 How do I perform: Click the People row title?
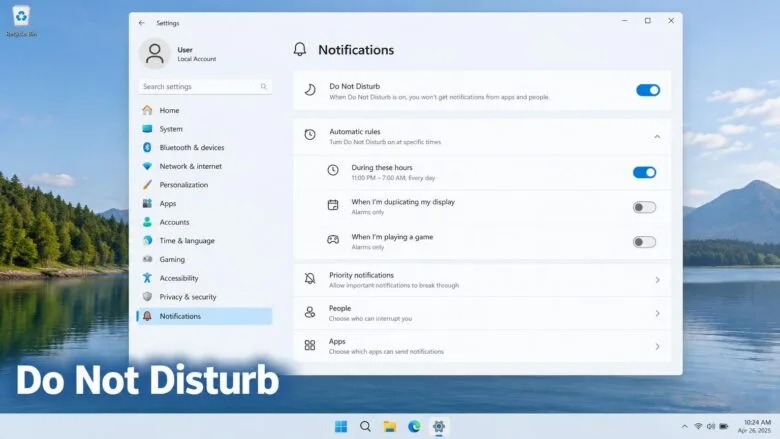(340, 308)
